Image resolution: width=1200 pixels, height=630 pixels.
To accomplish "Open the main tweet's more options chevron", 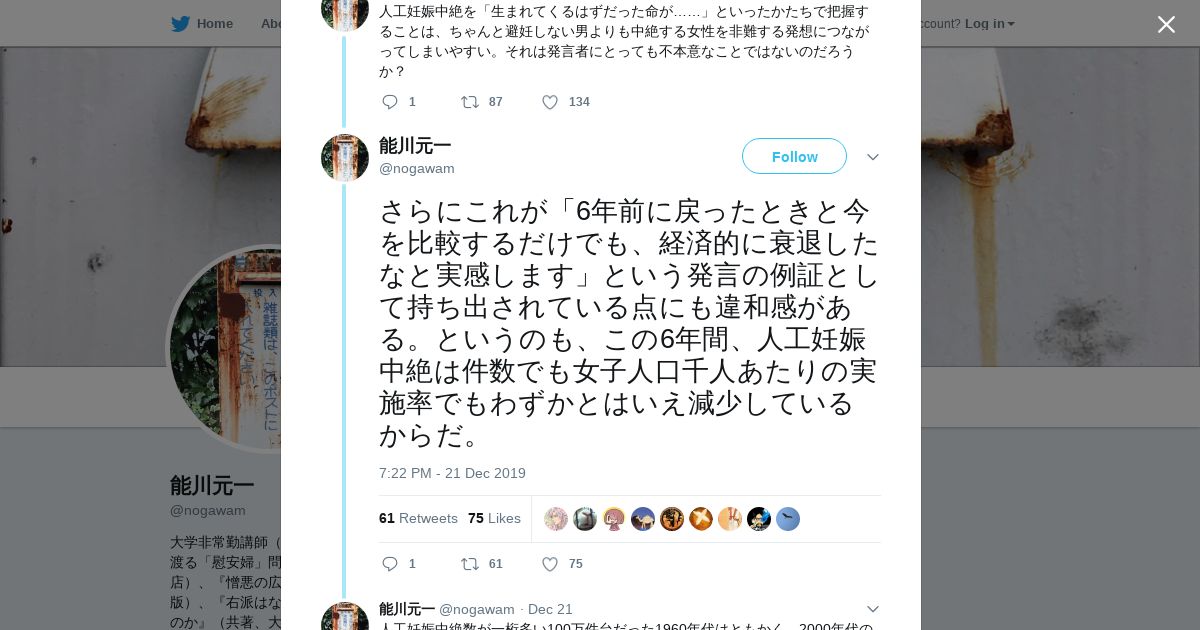I will [872, 157].
